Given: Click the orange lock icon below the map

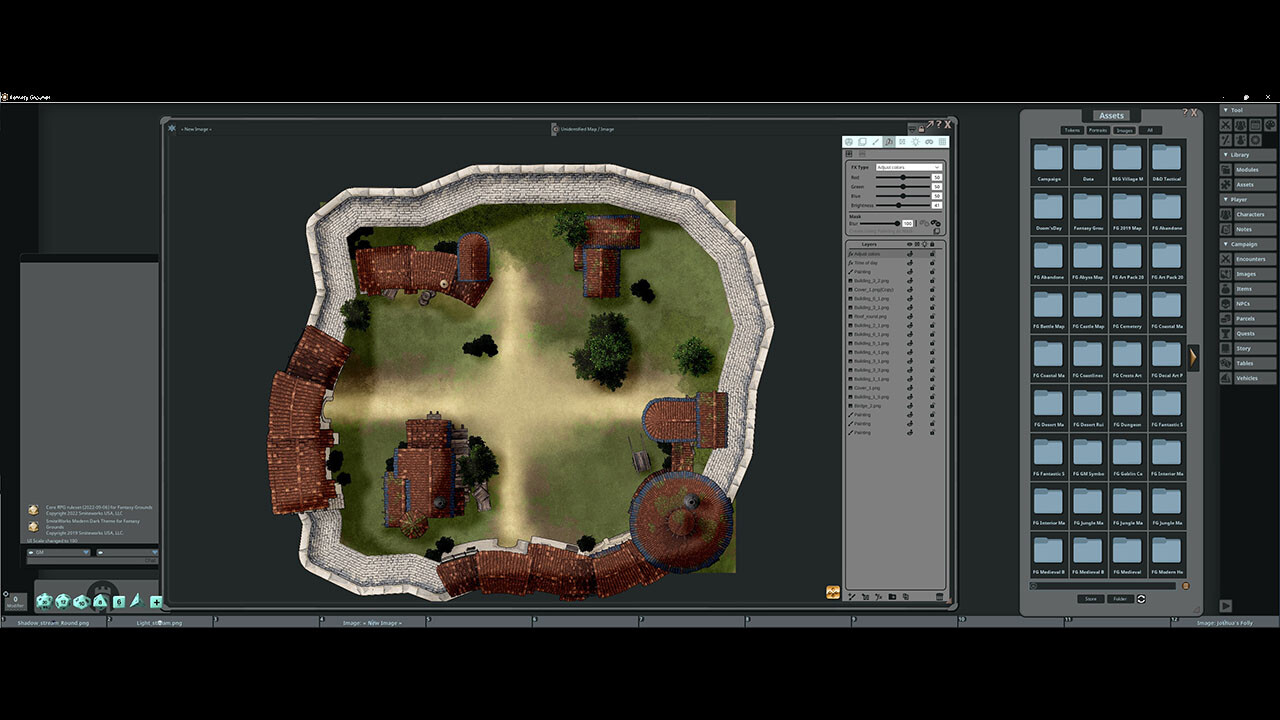Looking at the screenshot, I should (x=830, y=592).
